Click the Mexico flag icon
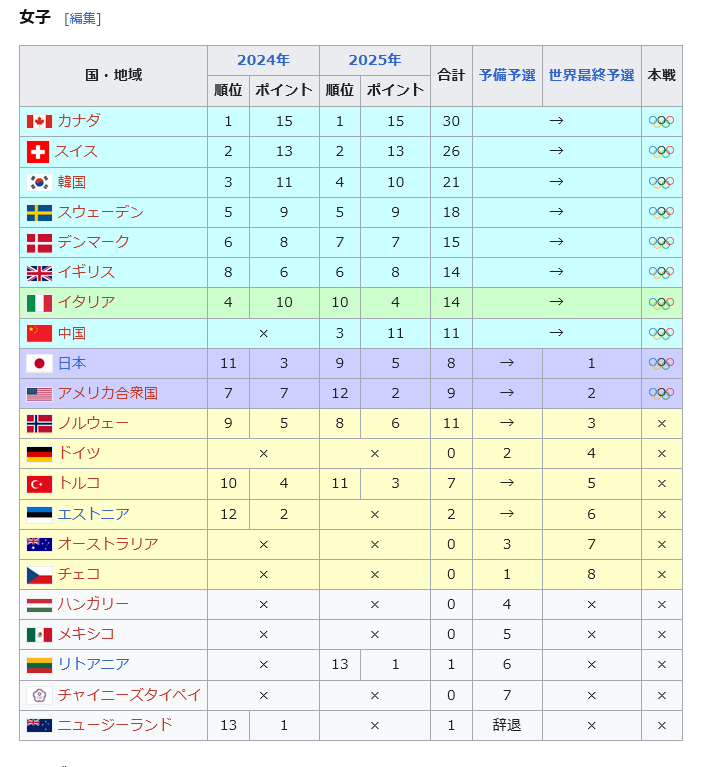 (x=39, y=634)
